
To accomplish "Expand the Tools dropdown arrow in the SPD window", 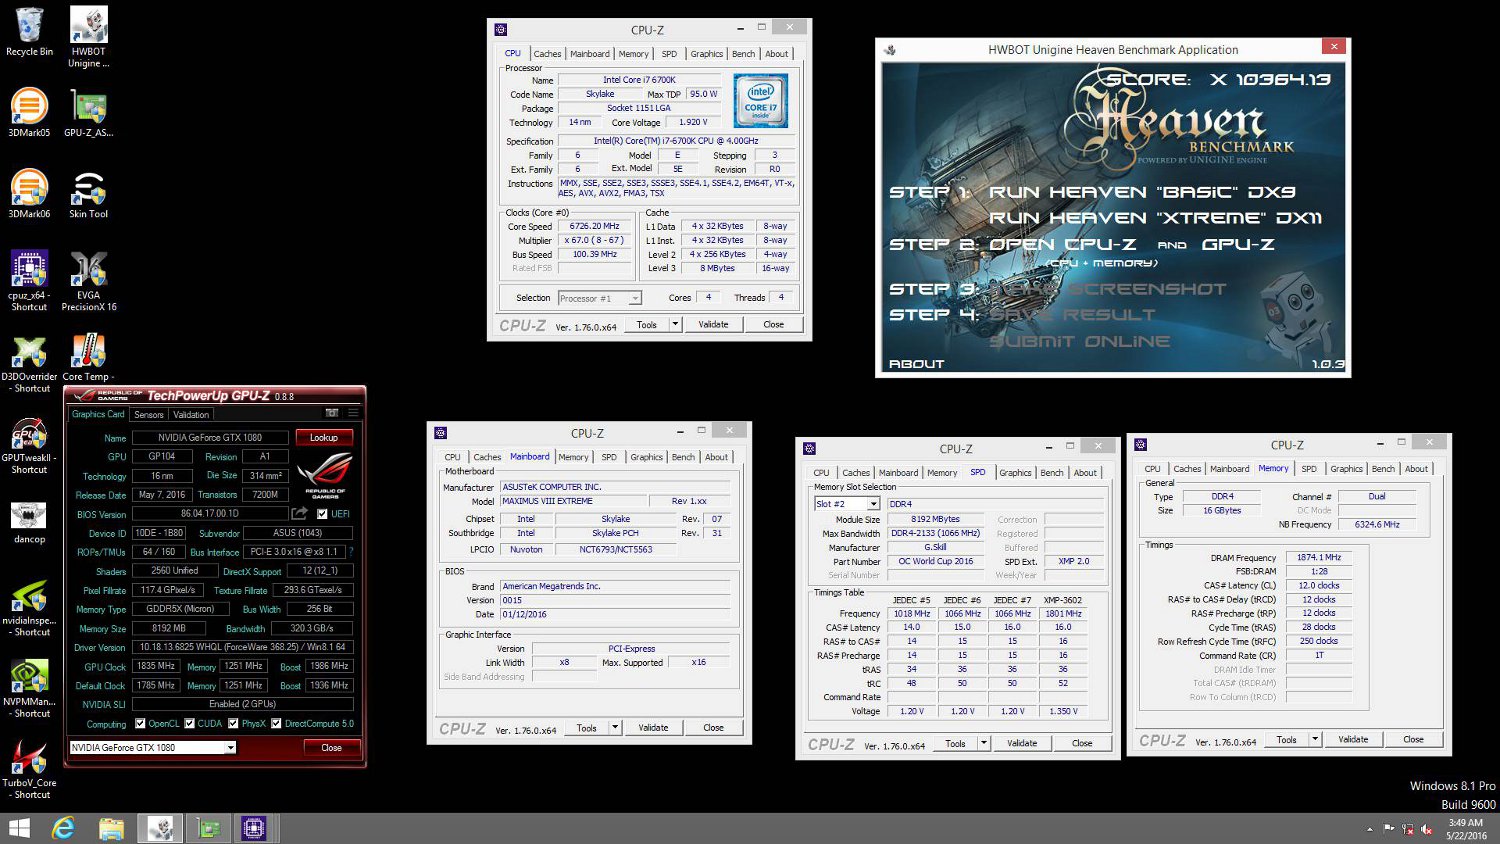I will 984,743.
